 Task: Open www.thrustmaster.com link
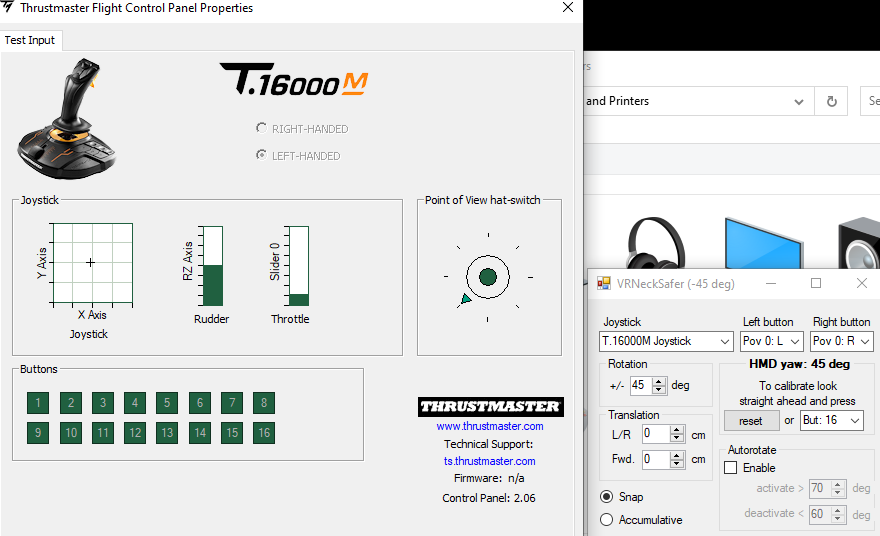click(x=490, y=426)
